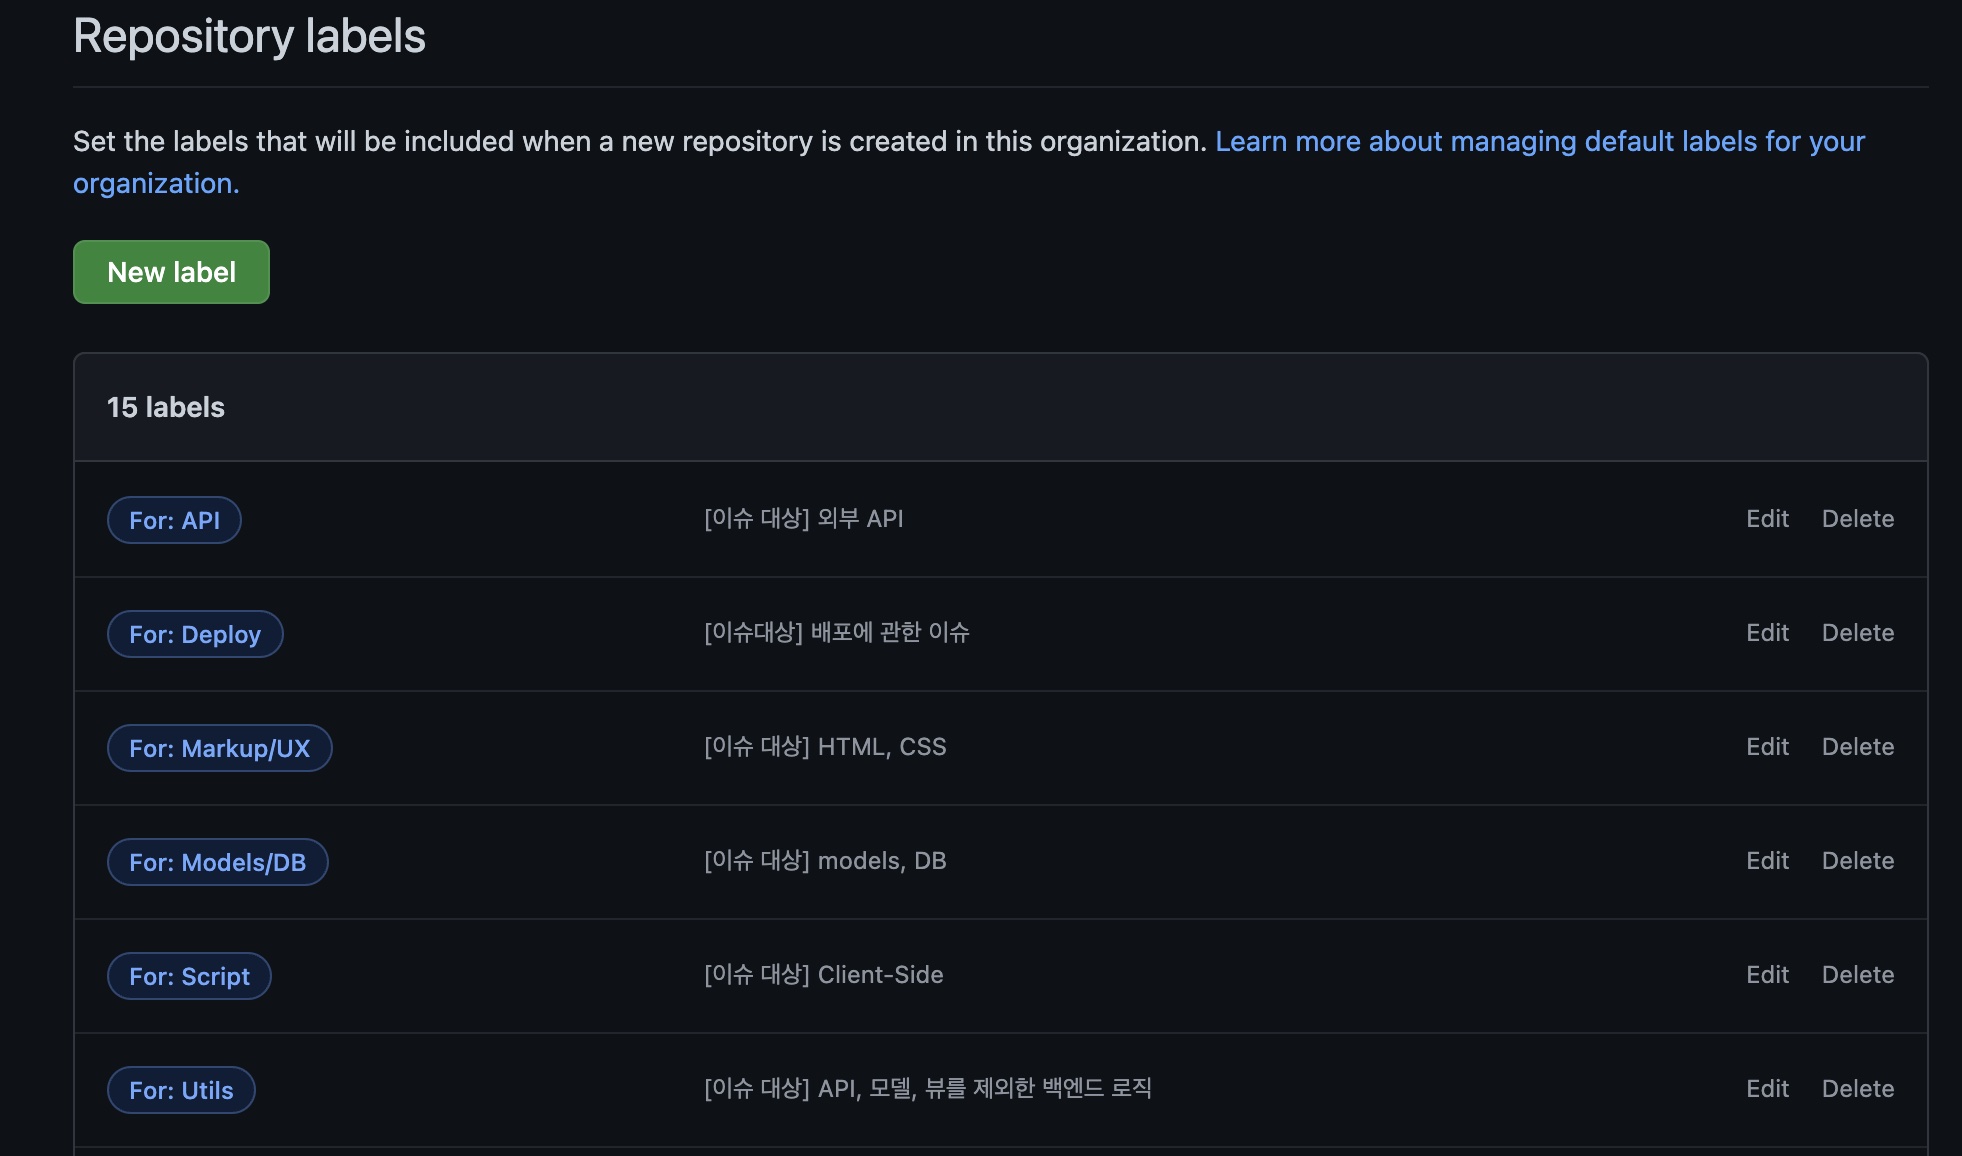Delete the For: Utils label
Viewport: 1962px width, 1156px height.
click(1857, 1089)
